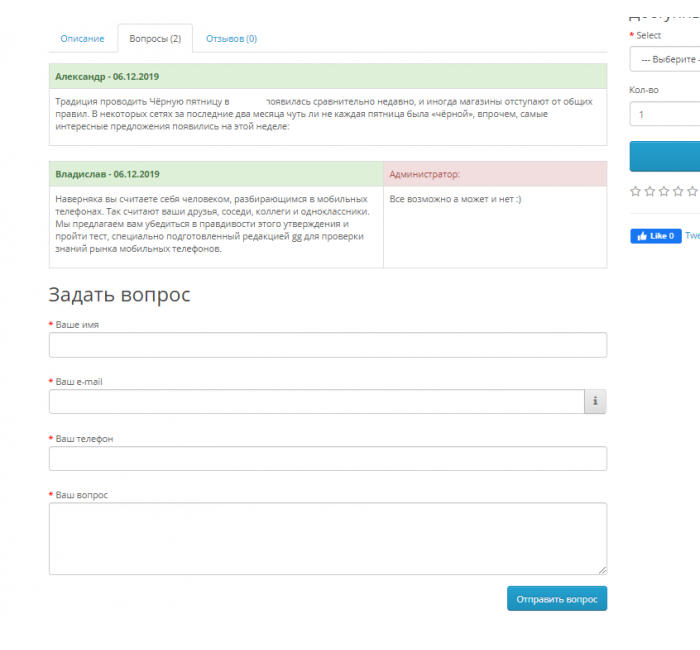Click the e-mail info icon button
Viewport: 700px width, 650px height.
click(595, 401)
